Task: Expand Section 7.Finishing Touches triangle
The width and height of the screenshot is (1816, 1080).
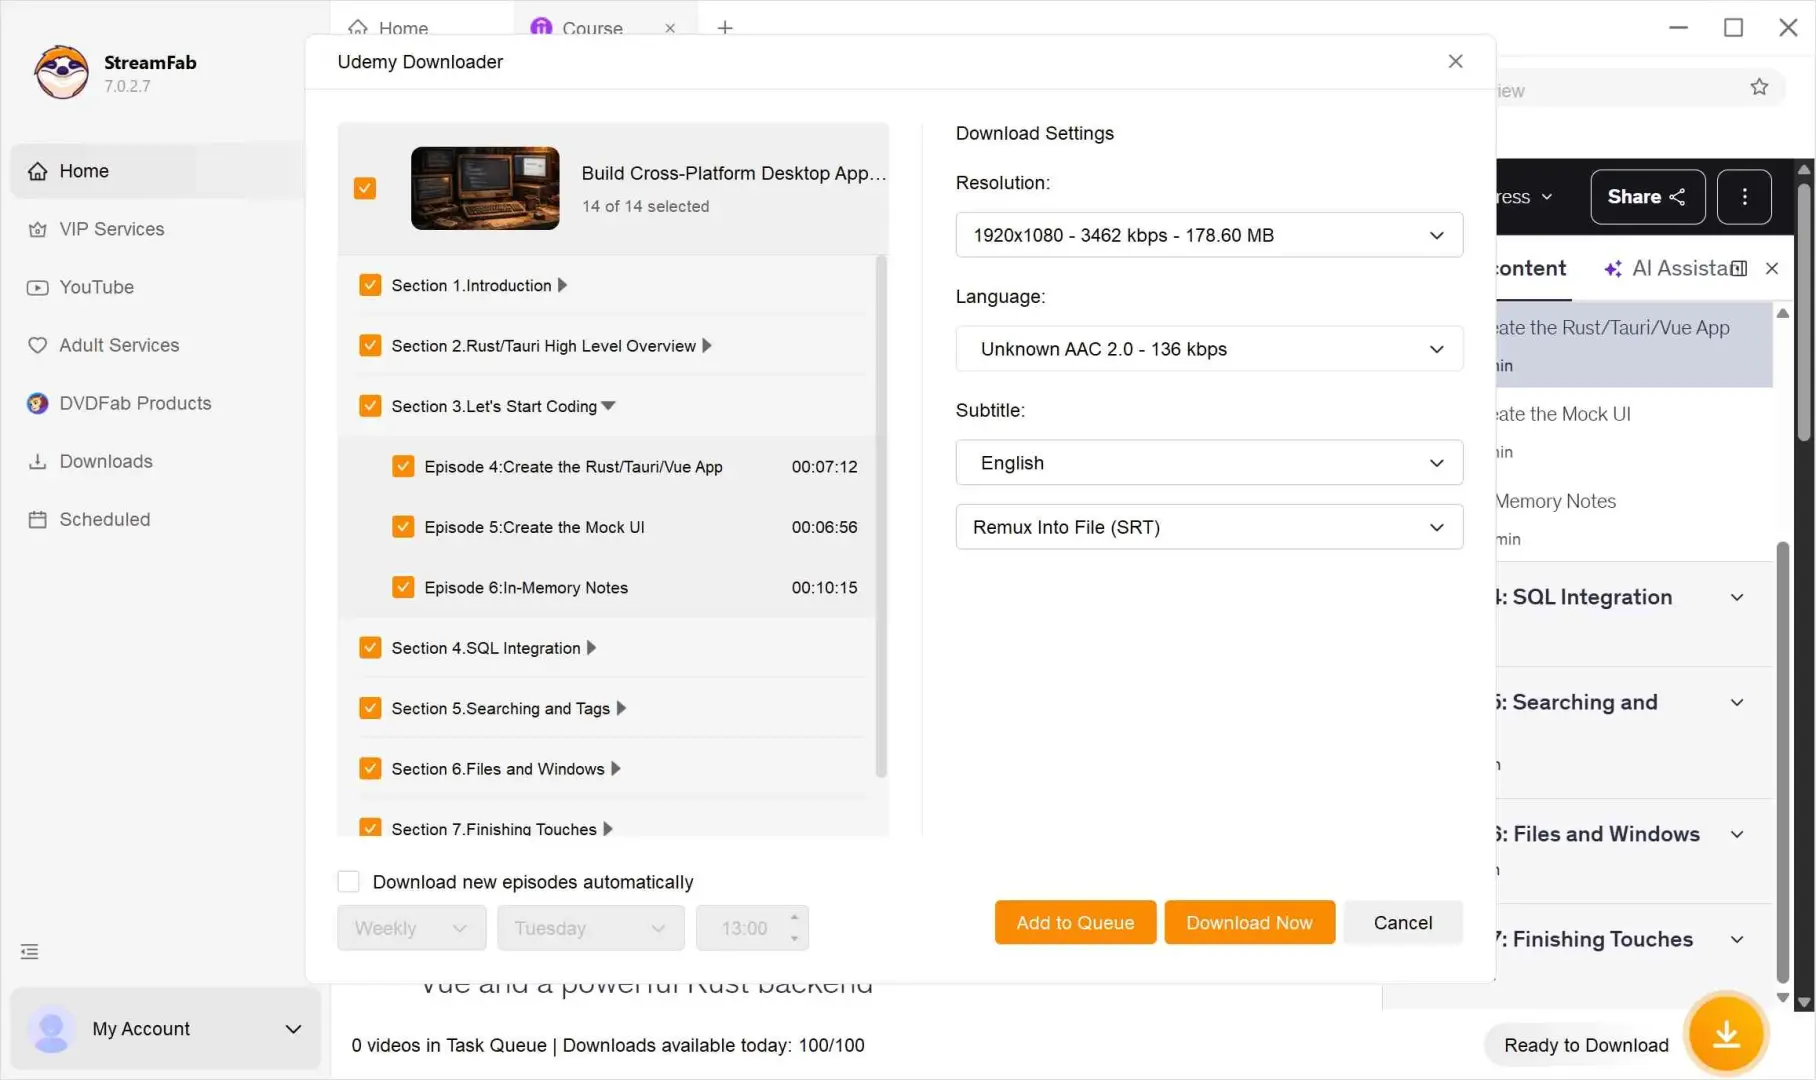Action: tap(608, 828)
